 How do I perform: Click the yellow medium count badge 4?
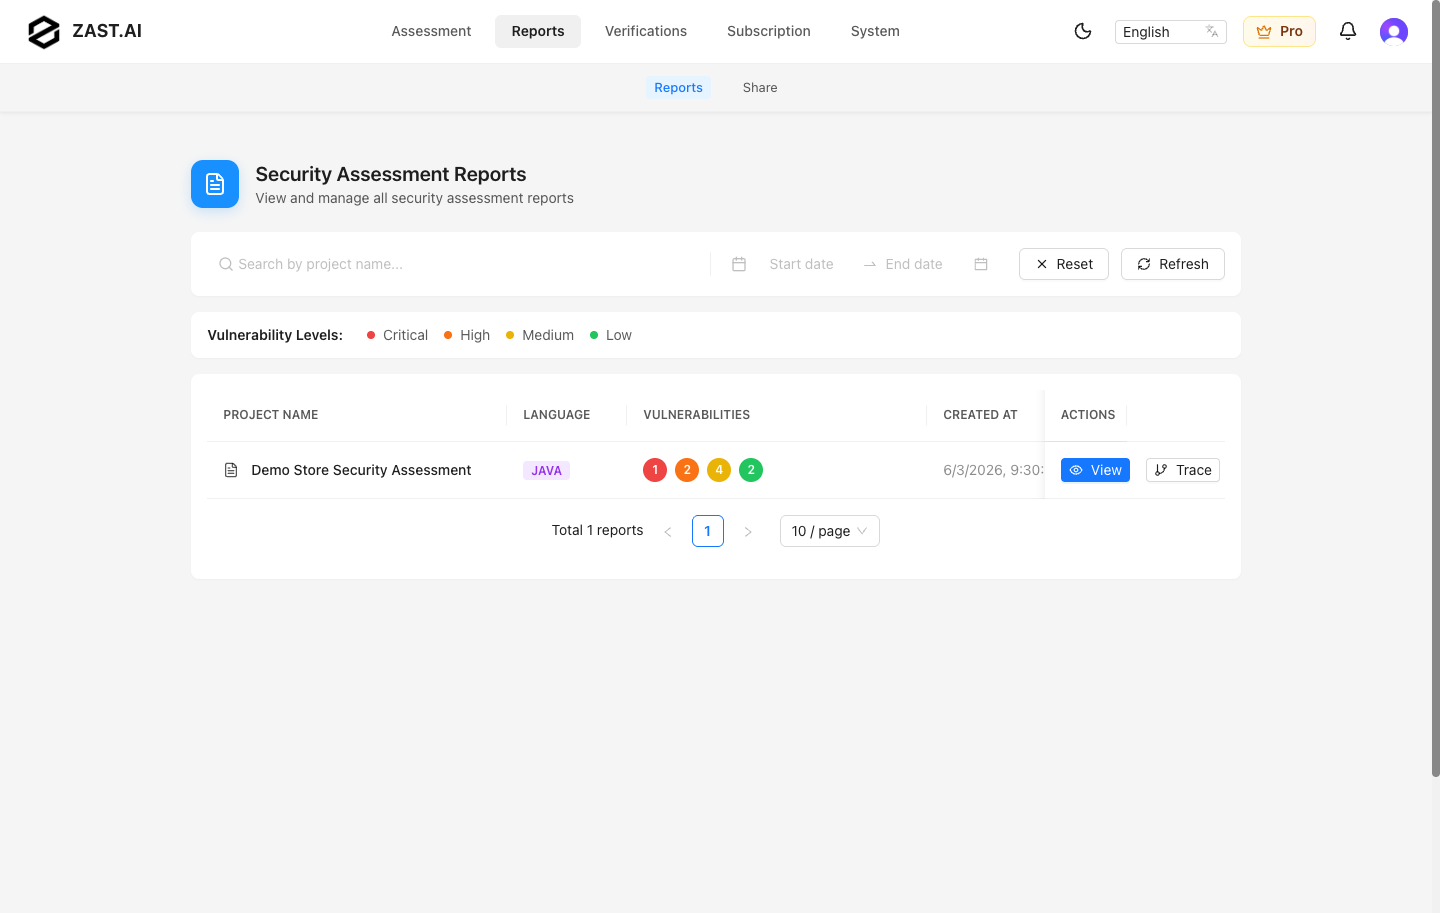(719, 470)
